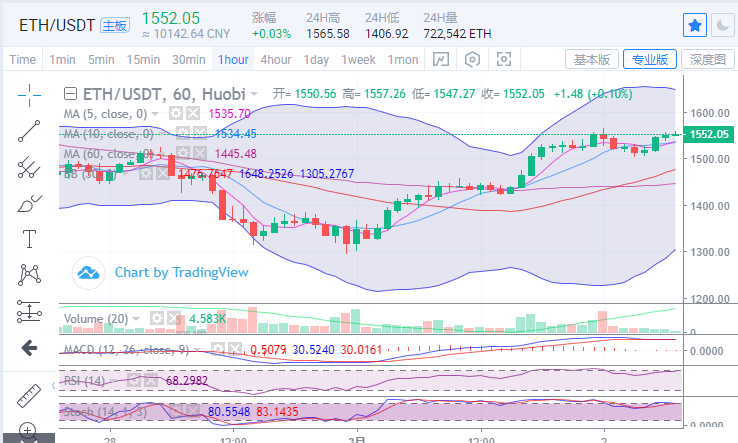Remove the RSI indicator
Screen dimensions: 738x443
point(151,380)
